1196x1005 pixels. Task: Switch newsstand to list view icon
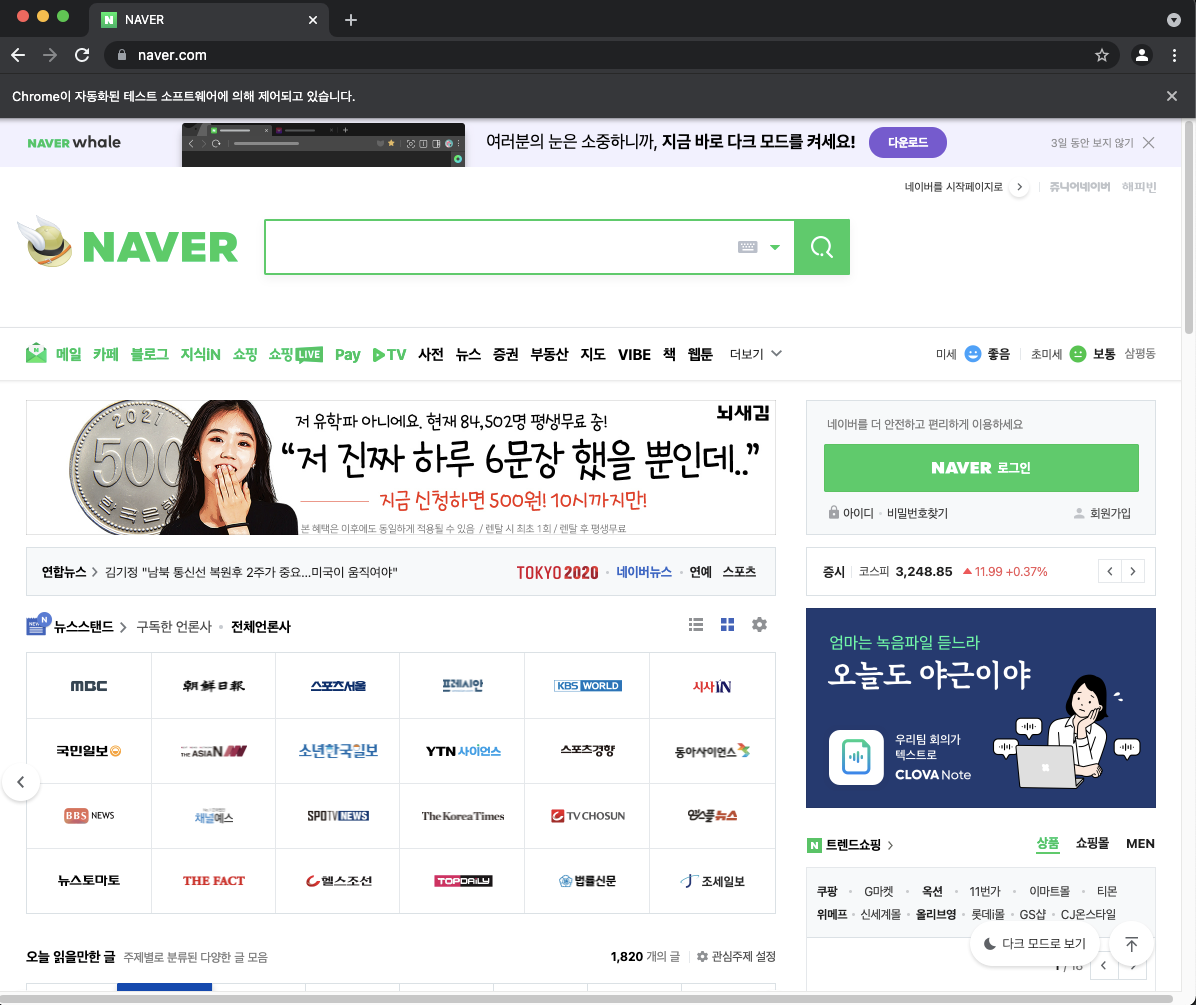[696, 625]
